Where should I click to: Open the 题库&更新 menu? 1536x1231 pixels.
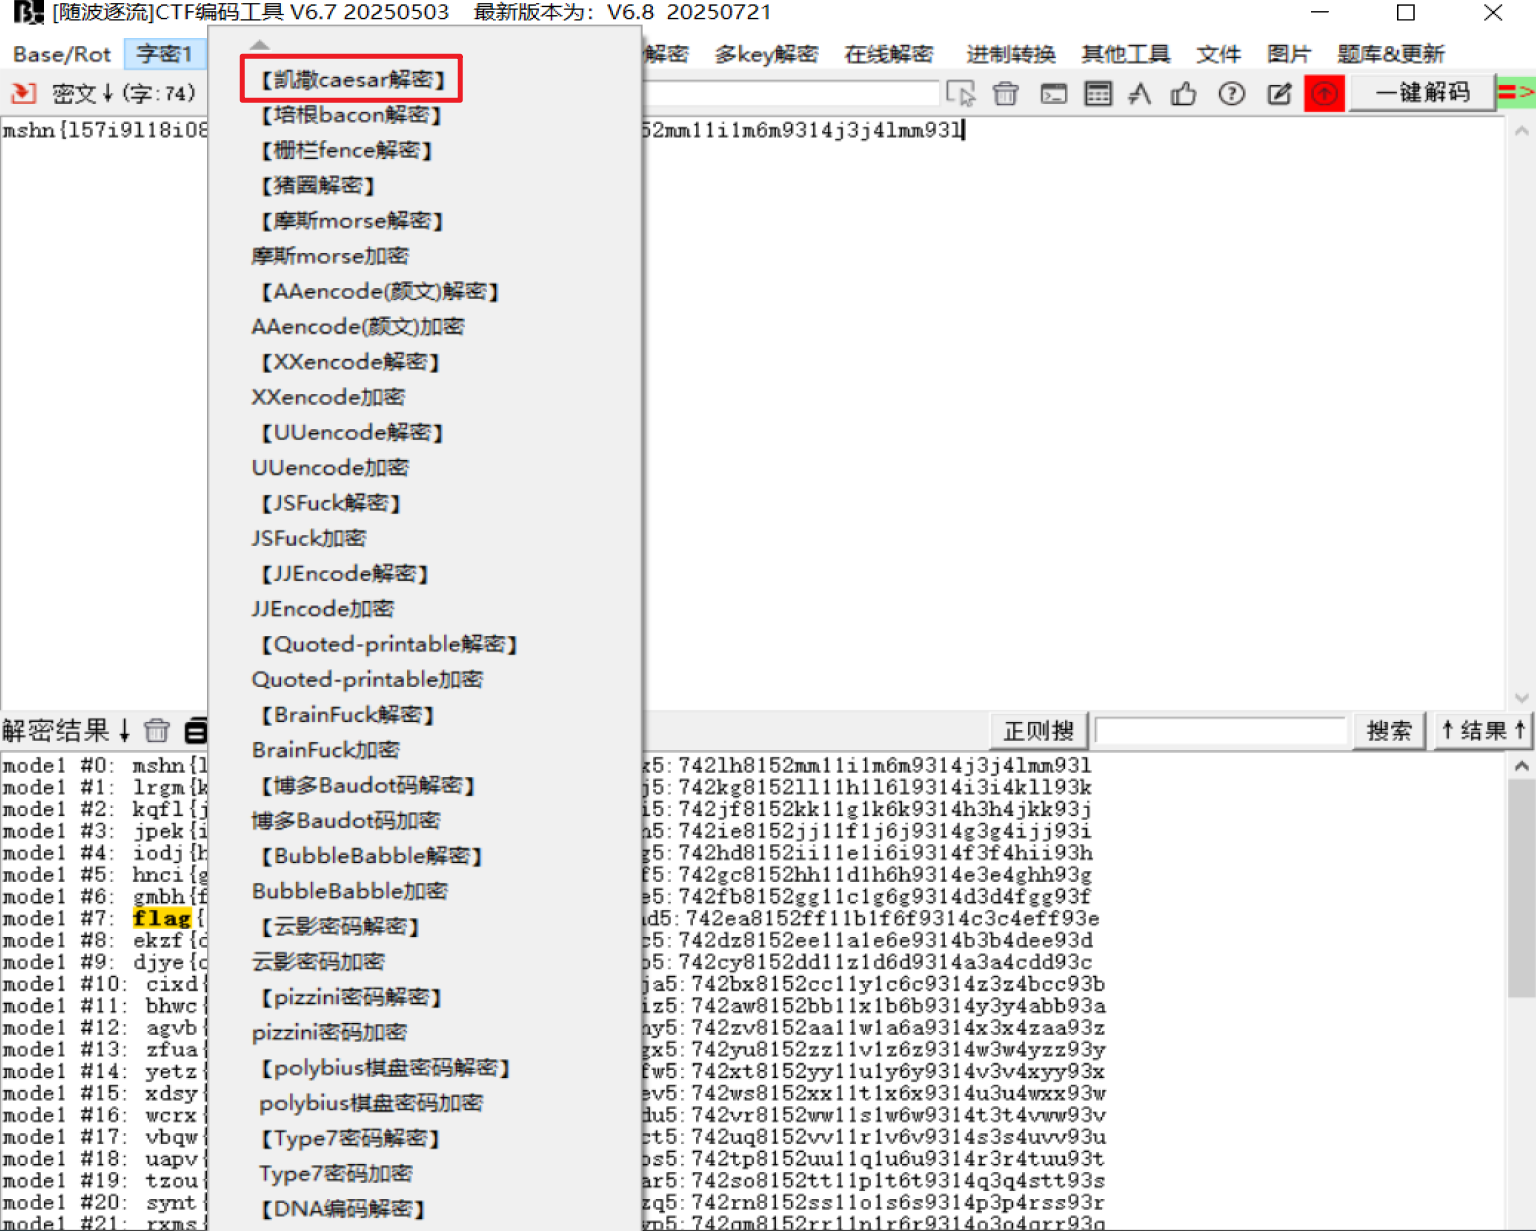point(1390,54)
